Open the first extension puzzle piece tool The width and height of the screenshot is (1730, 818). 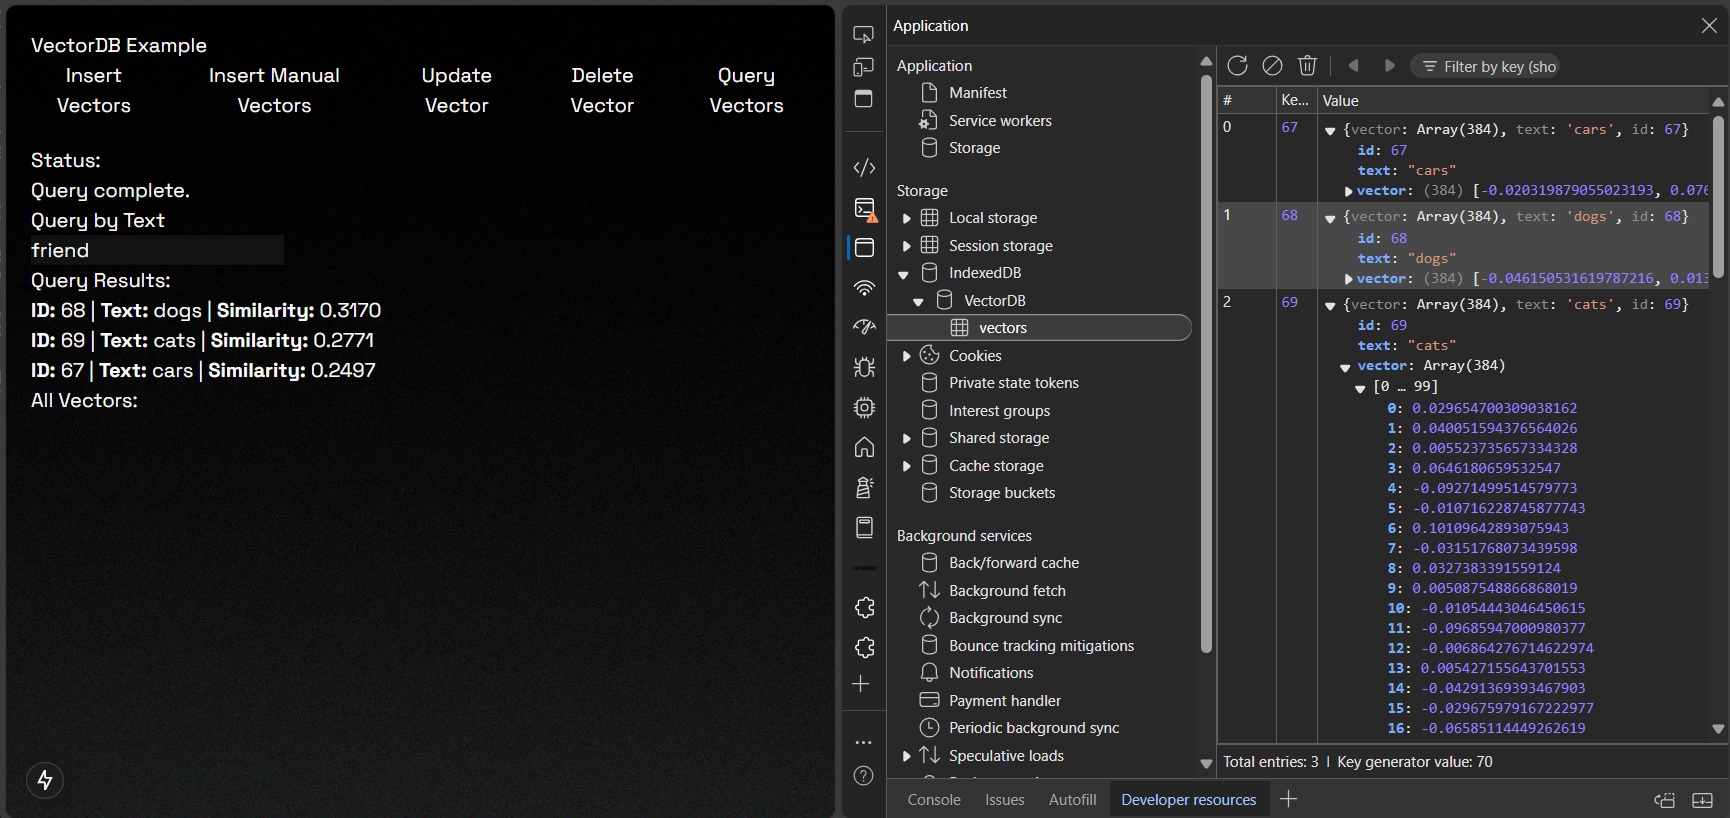864,608
